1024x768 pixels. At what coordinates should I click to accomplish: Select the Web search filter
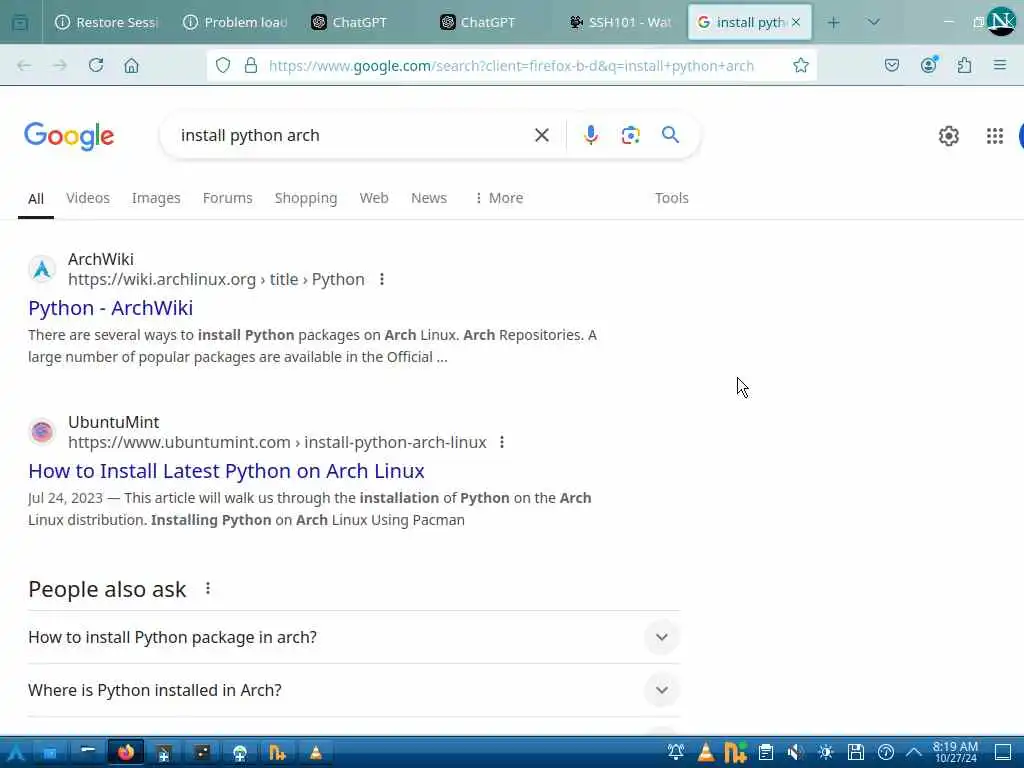point(374,198)
